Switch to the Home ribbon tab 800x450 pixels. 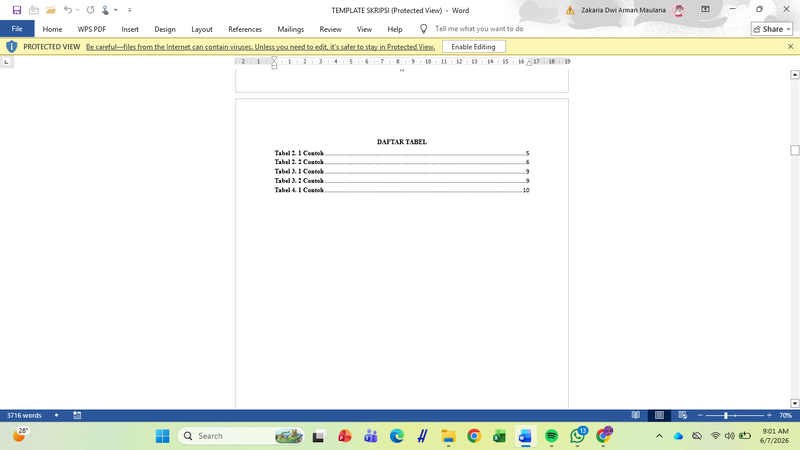52,29
